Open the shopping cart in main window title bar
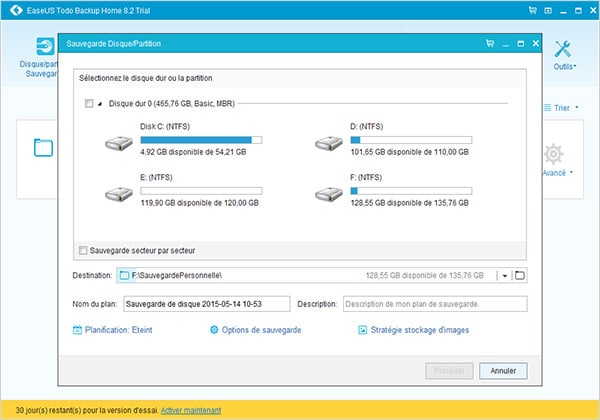Image resolution: width=600 pixels, height=420 pixels. (x=532, y=10)
